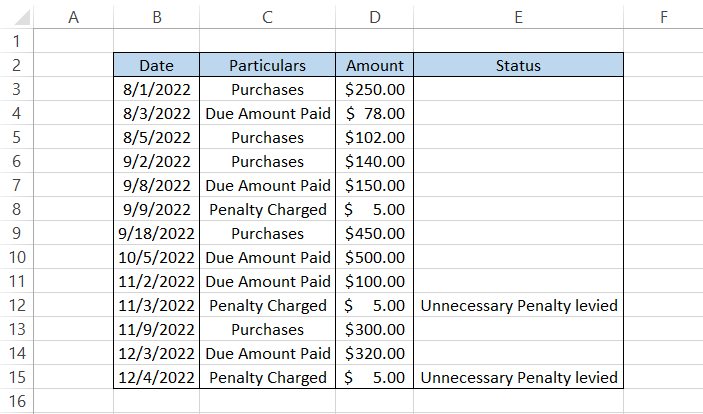Select the 11/9/2022 date cell

click(x=156, y=330)
